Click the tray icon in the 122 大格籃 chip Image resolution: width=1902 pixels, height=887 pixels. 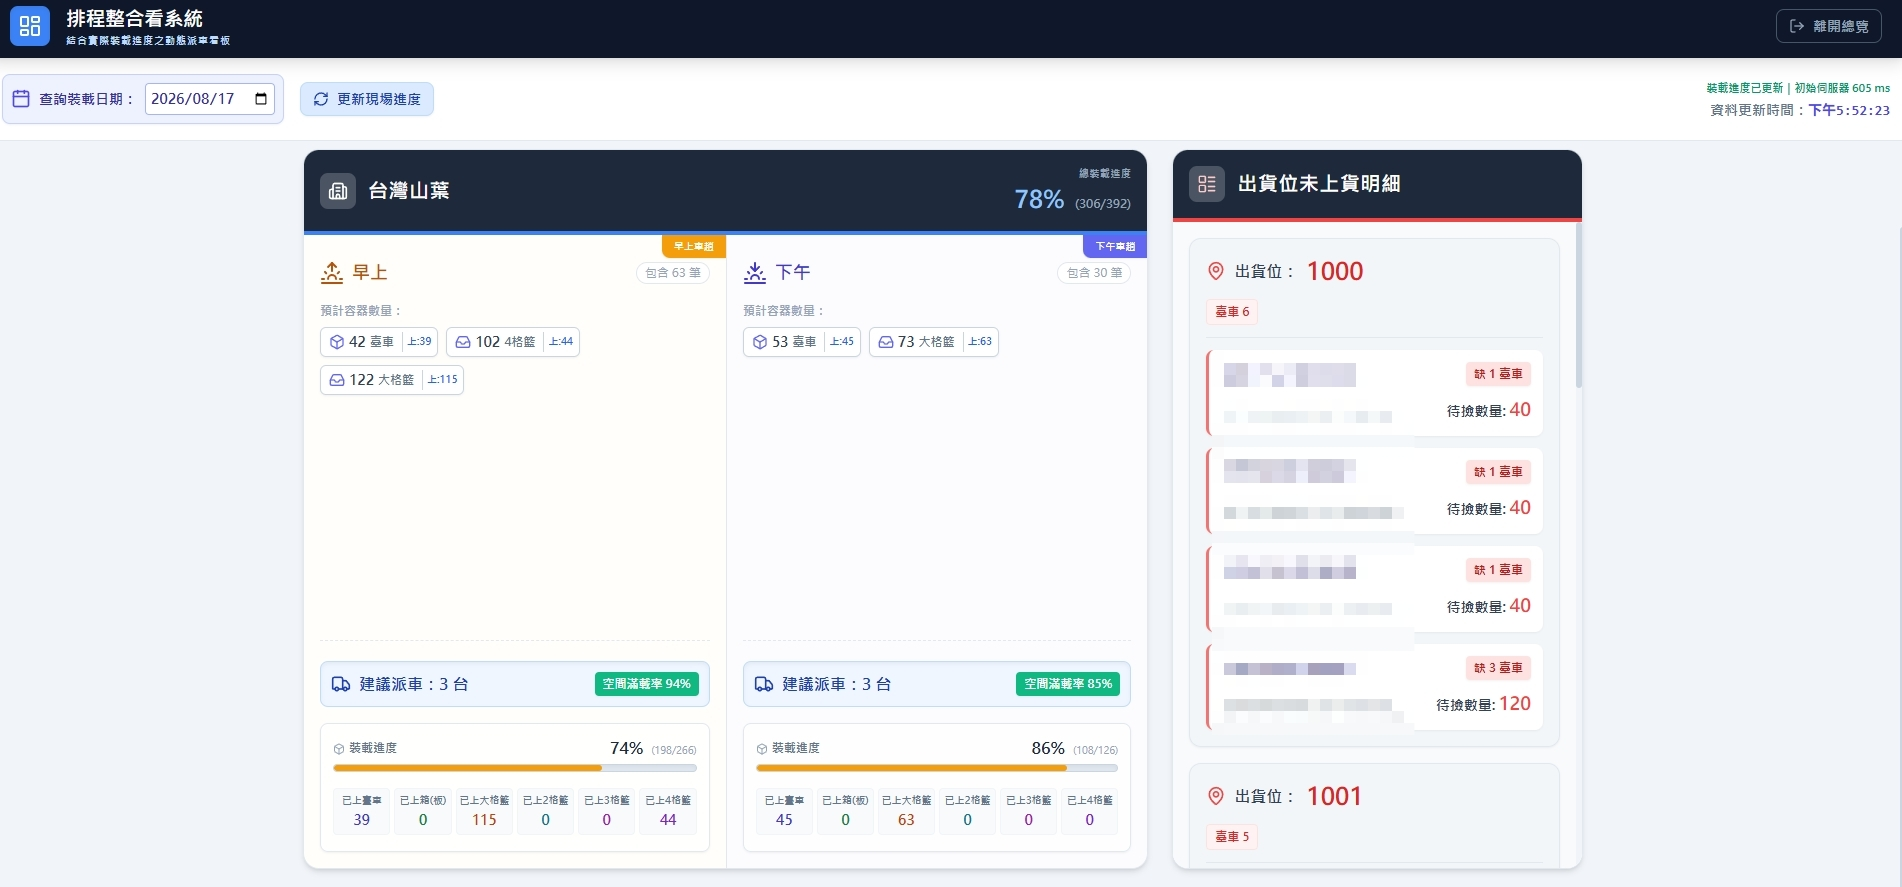click(x=337, y=380)
